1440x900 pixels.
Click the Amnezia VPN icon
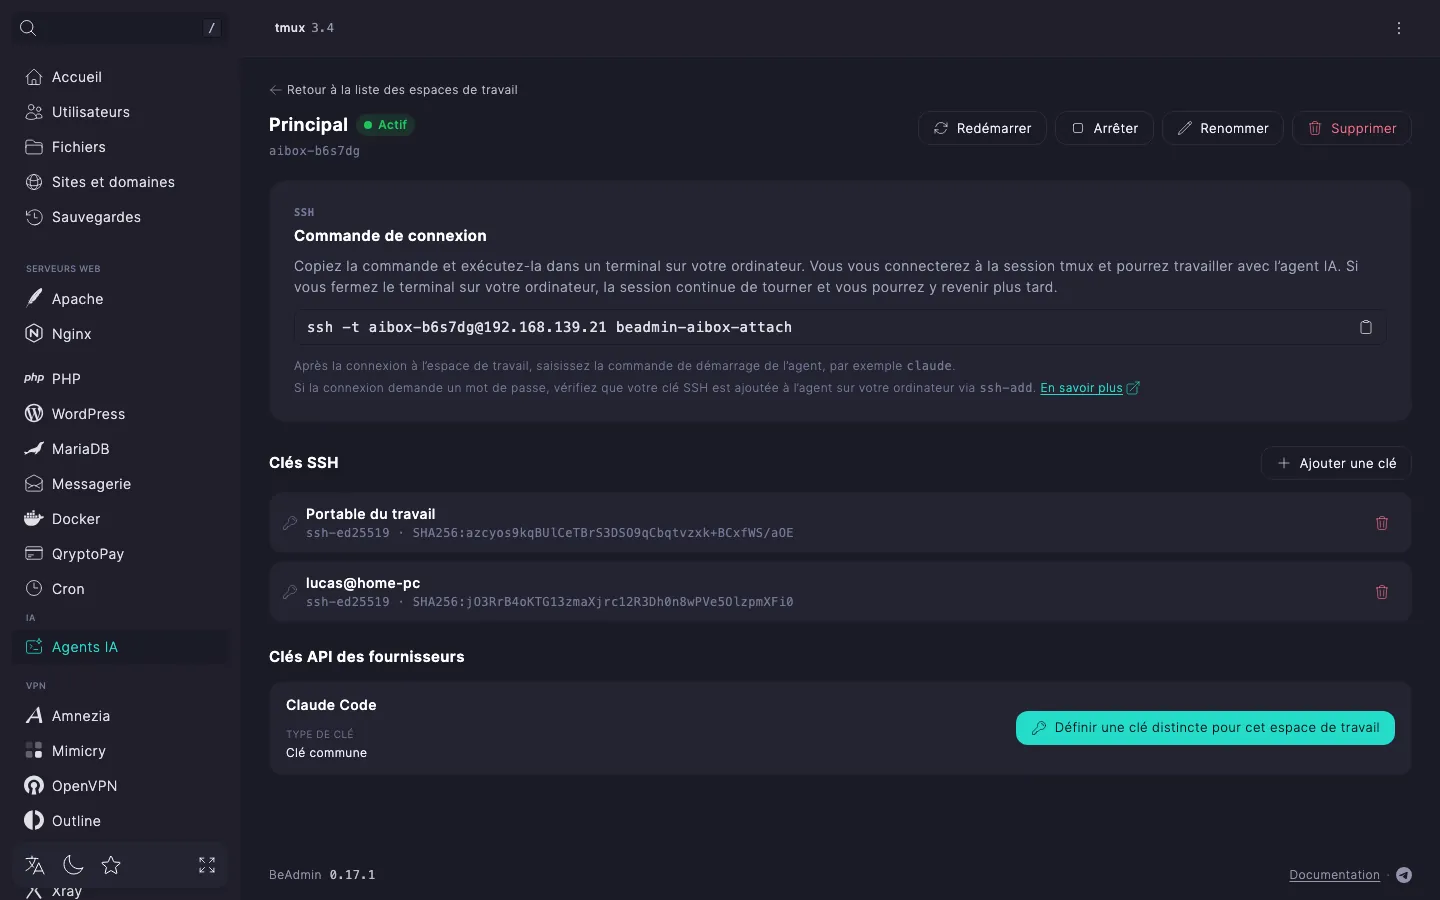[x=34, y=715]
